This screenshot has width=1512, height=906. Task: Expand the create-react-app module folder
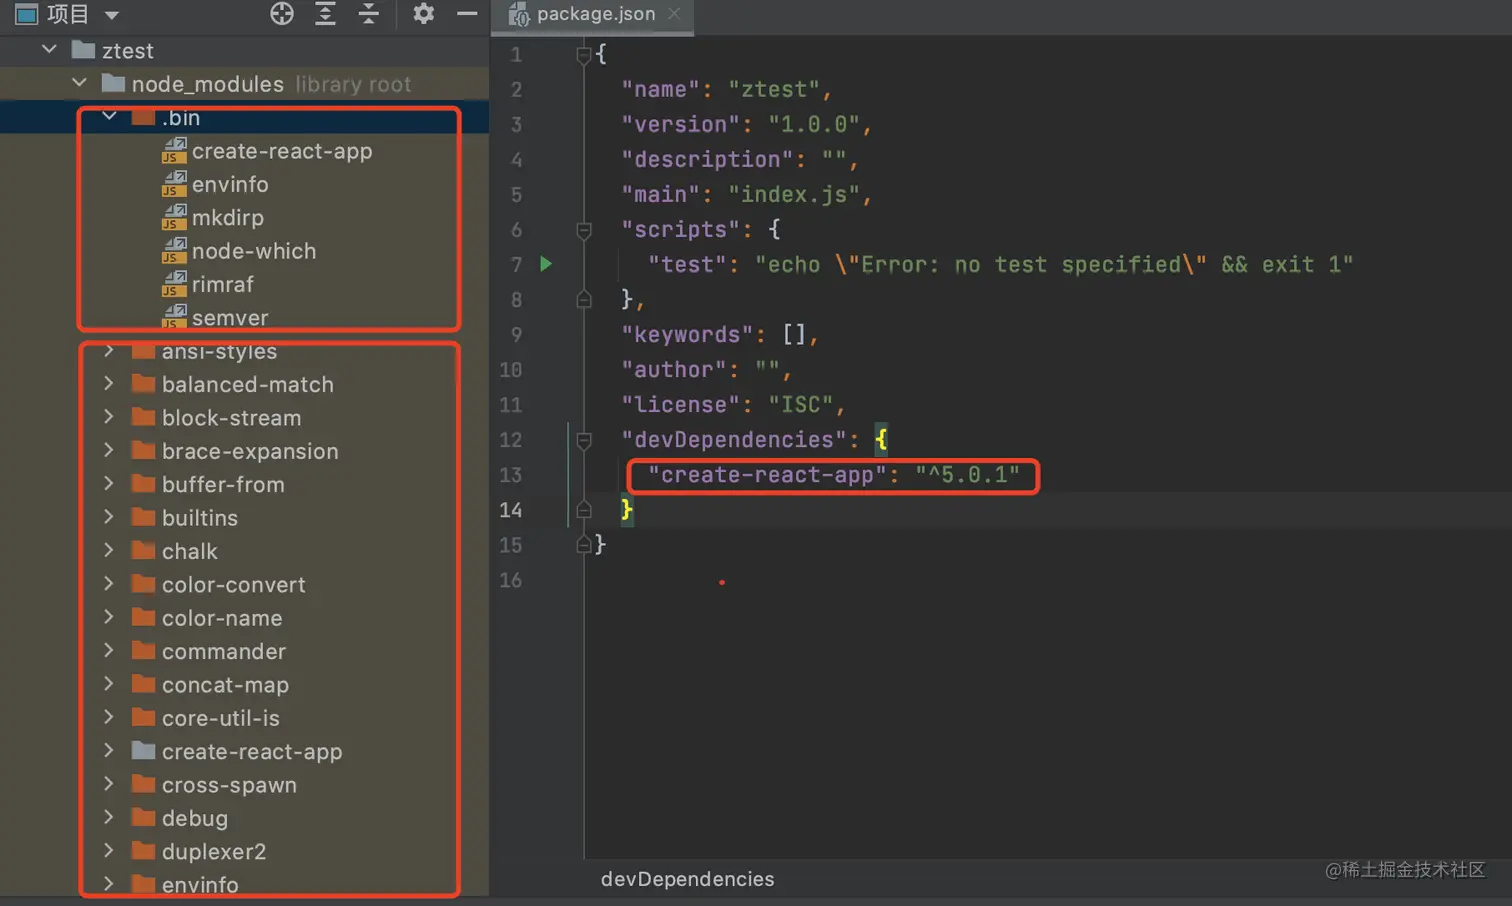[x=109, y=750]
